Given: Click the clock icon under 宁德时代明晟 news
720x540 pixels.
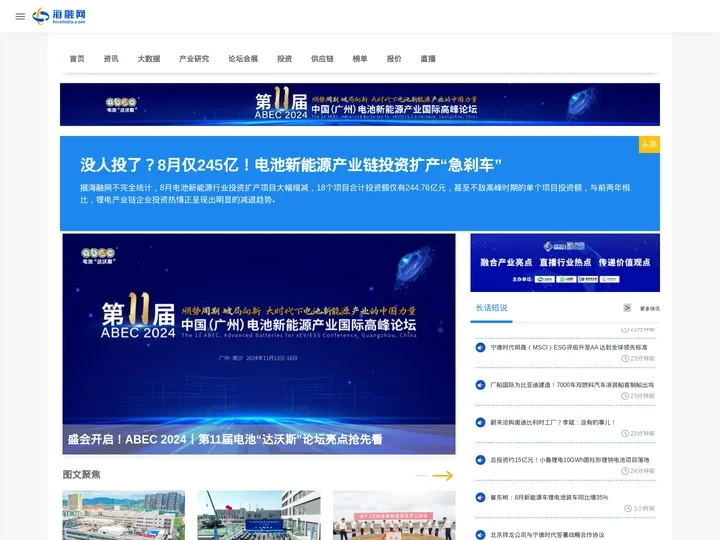Looking at the screenshot, I should click(625, 359).
